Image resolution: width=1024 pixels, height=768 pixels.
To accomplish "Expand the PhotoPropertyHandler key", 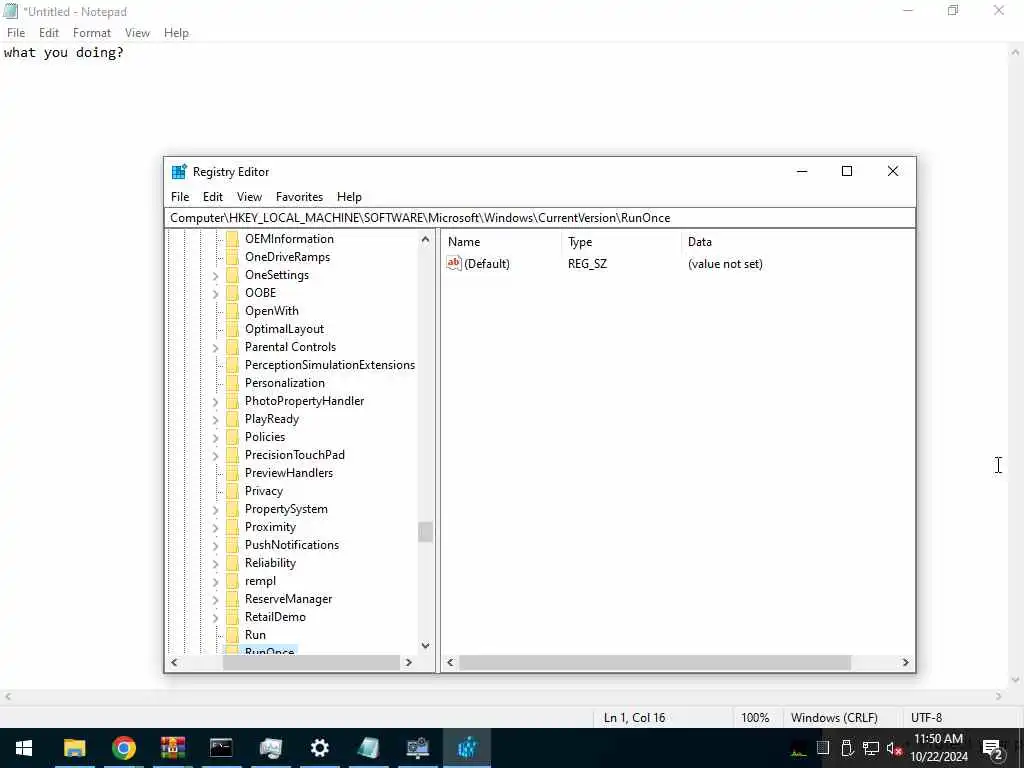I will pyautogui.click(x=216, y=402).
